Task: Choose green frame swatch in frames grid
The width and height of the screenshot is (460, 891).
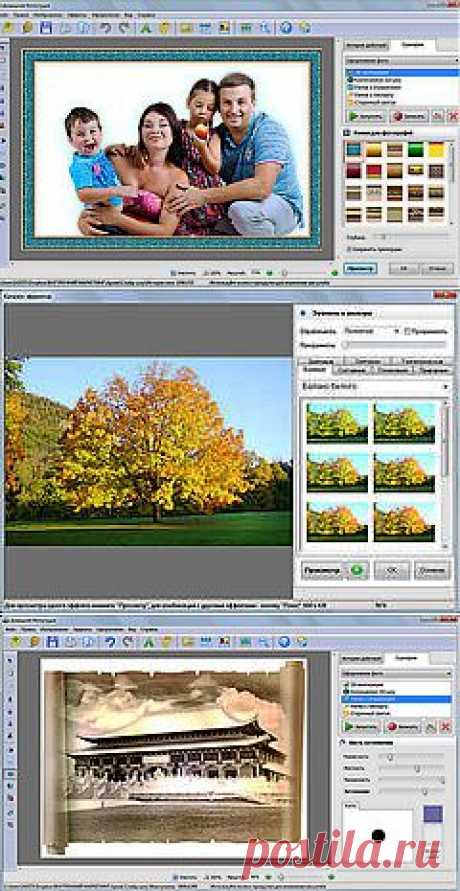Action: (415, 149)
